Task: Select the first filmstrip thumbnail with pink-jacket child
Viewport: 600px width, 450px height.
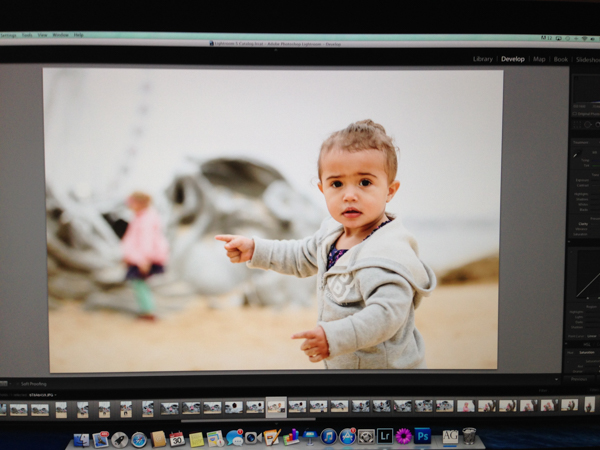Action: click(465, 406)
